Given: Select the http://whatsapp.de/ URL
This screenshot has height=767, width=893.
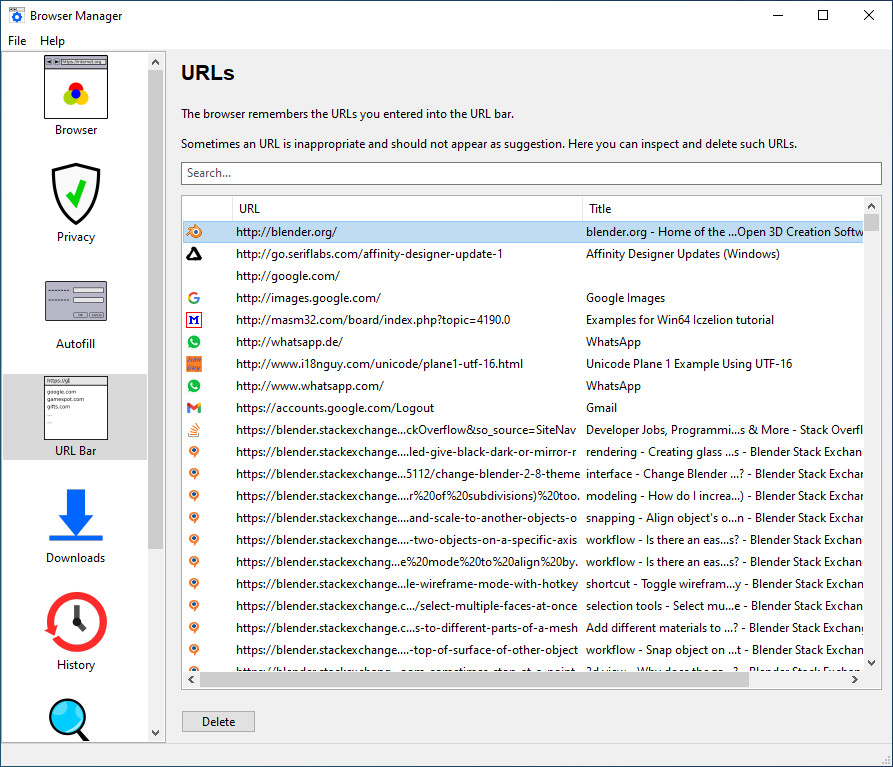Looking at the screenshot, I should tap(289, 342).
